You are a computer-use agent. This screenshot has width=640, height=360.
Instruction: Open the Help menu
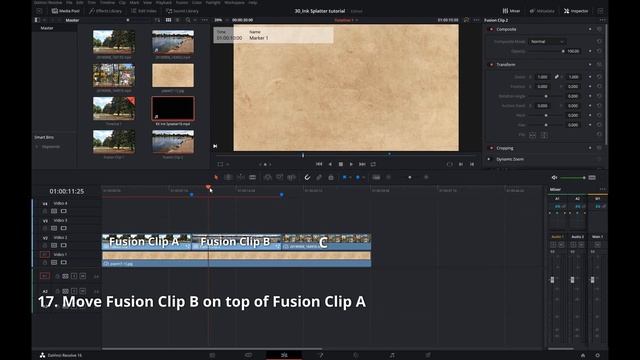pyautogui.click(x=253, y=2)
